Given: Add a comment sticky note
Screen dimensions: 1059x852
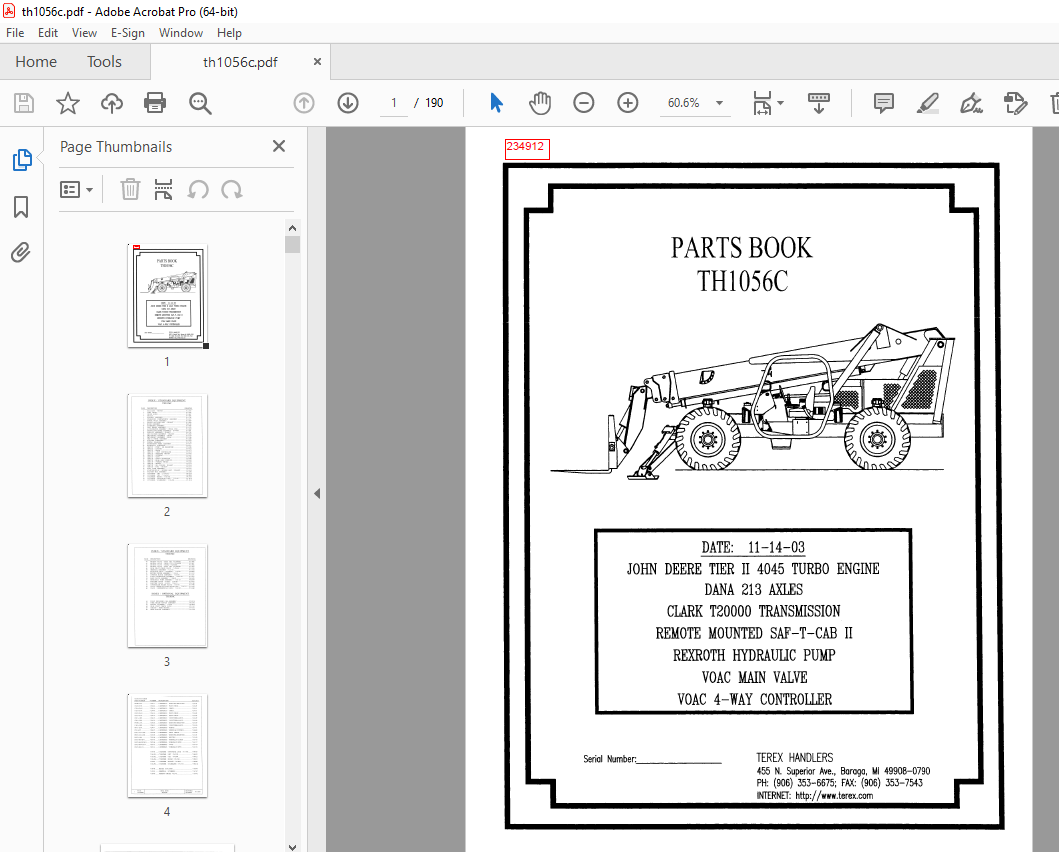Looking at the screenshot, I should pyautogui.click(x=883, y=103).
